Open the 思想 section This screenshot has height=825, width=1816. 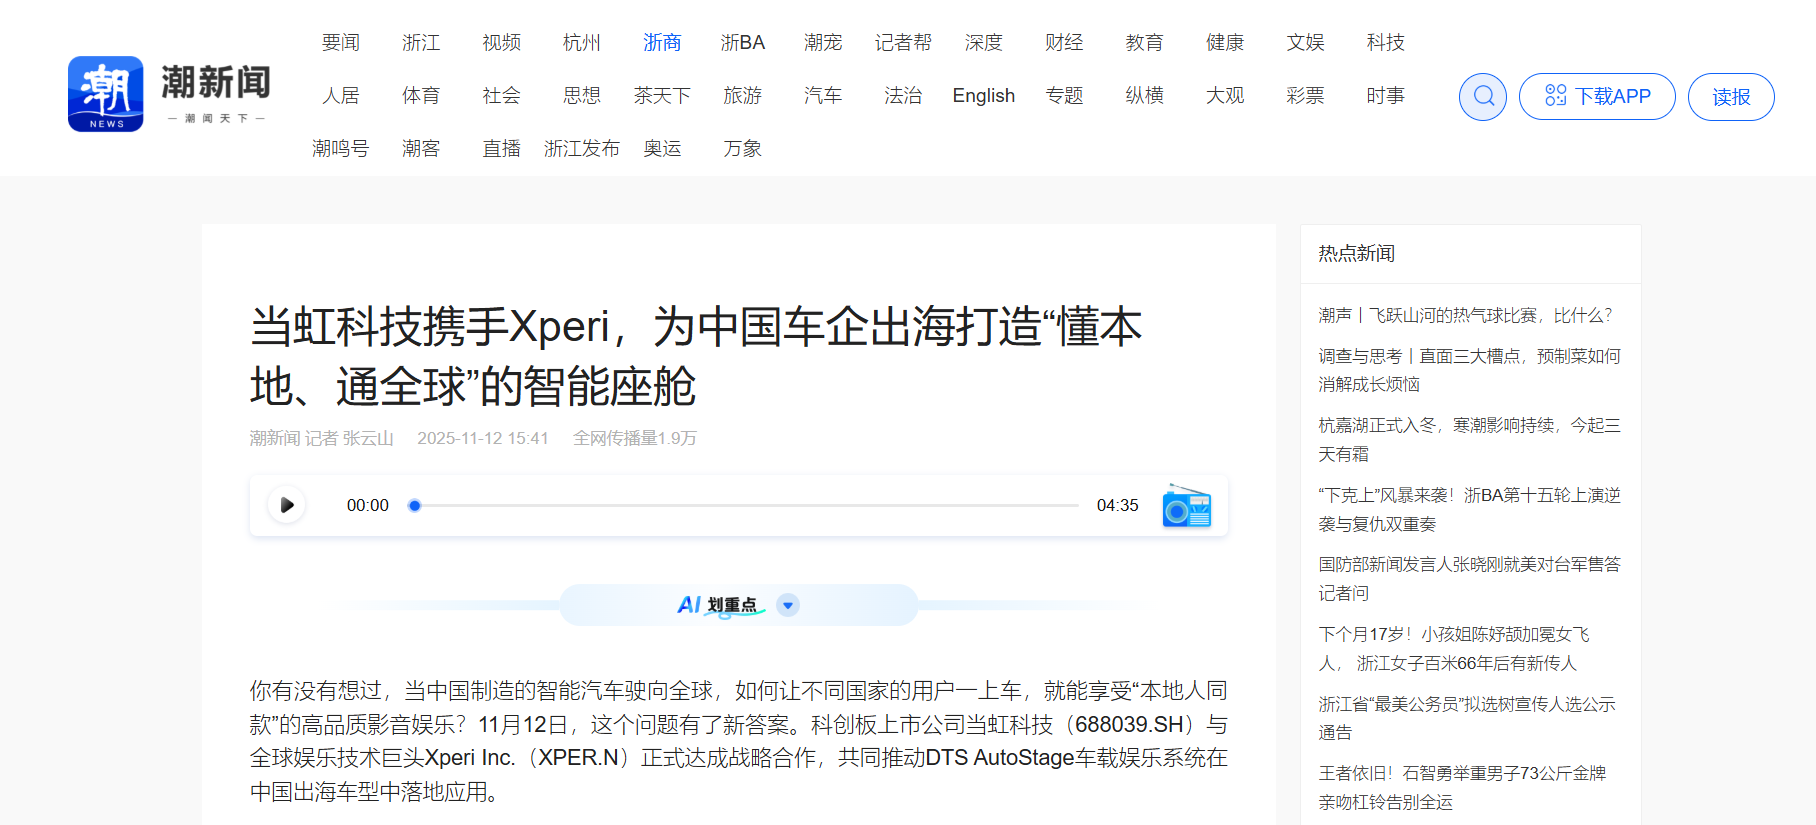coord(582,96)
